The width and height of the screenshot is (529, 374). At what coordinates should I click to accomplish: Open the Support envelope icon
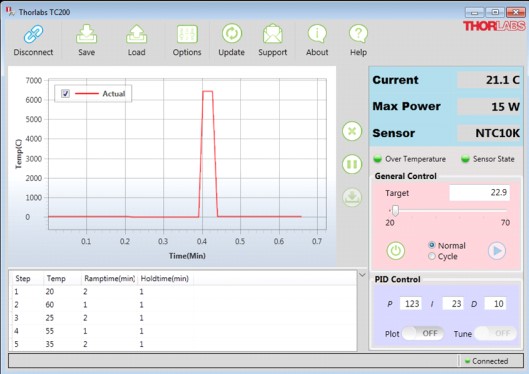click(273, 34)
